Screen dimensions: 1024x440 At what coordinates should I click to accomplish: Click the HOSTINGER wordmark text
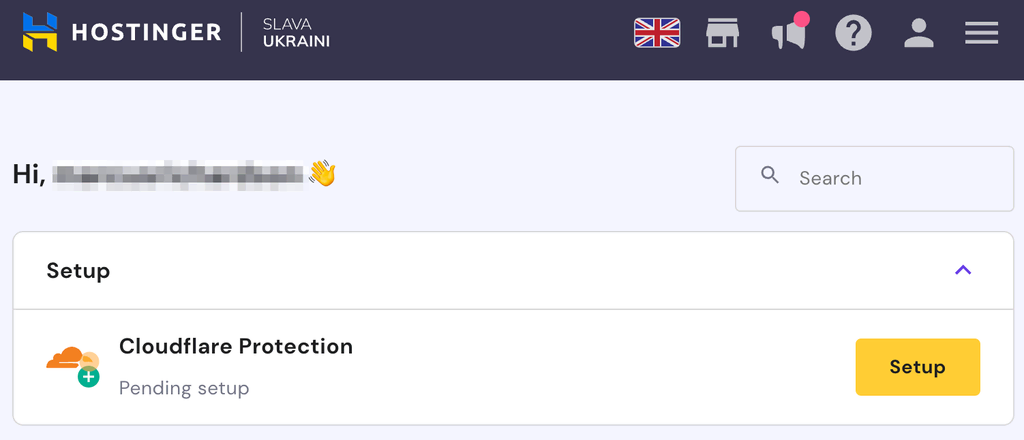coord(146,33)
